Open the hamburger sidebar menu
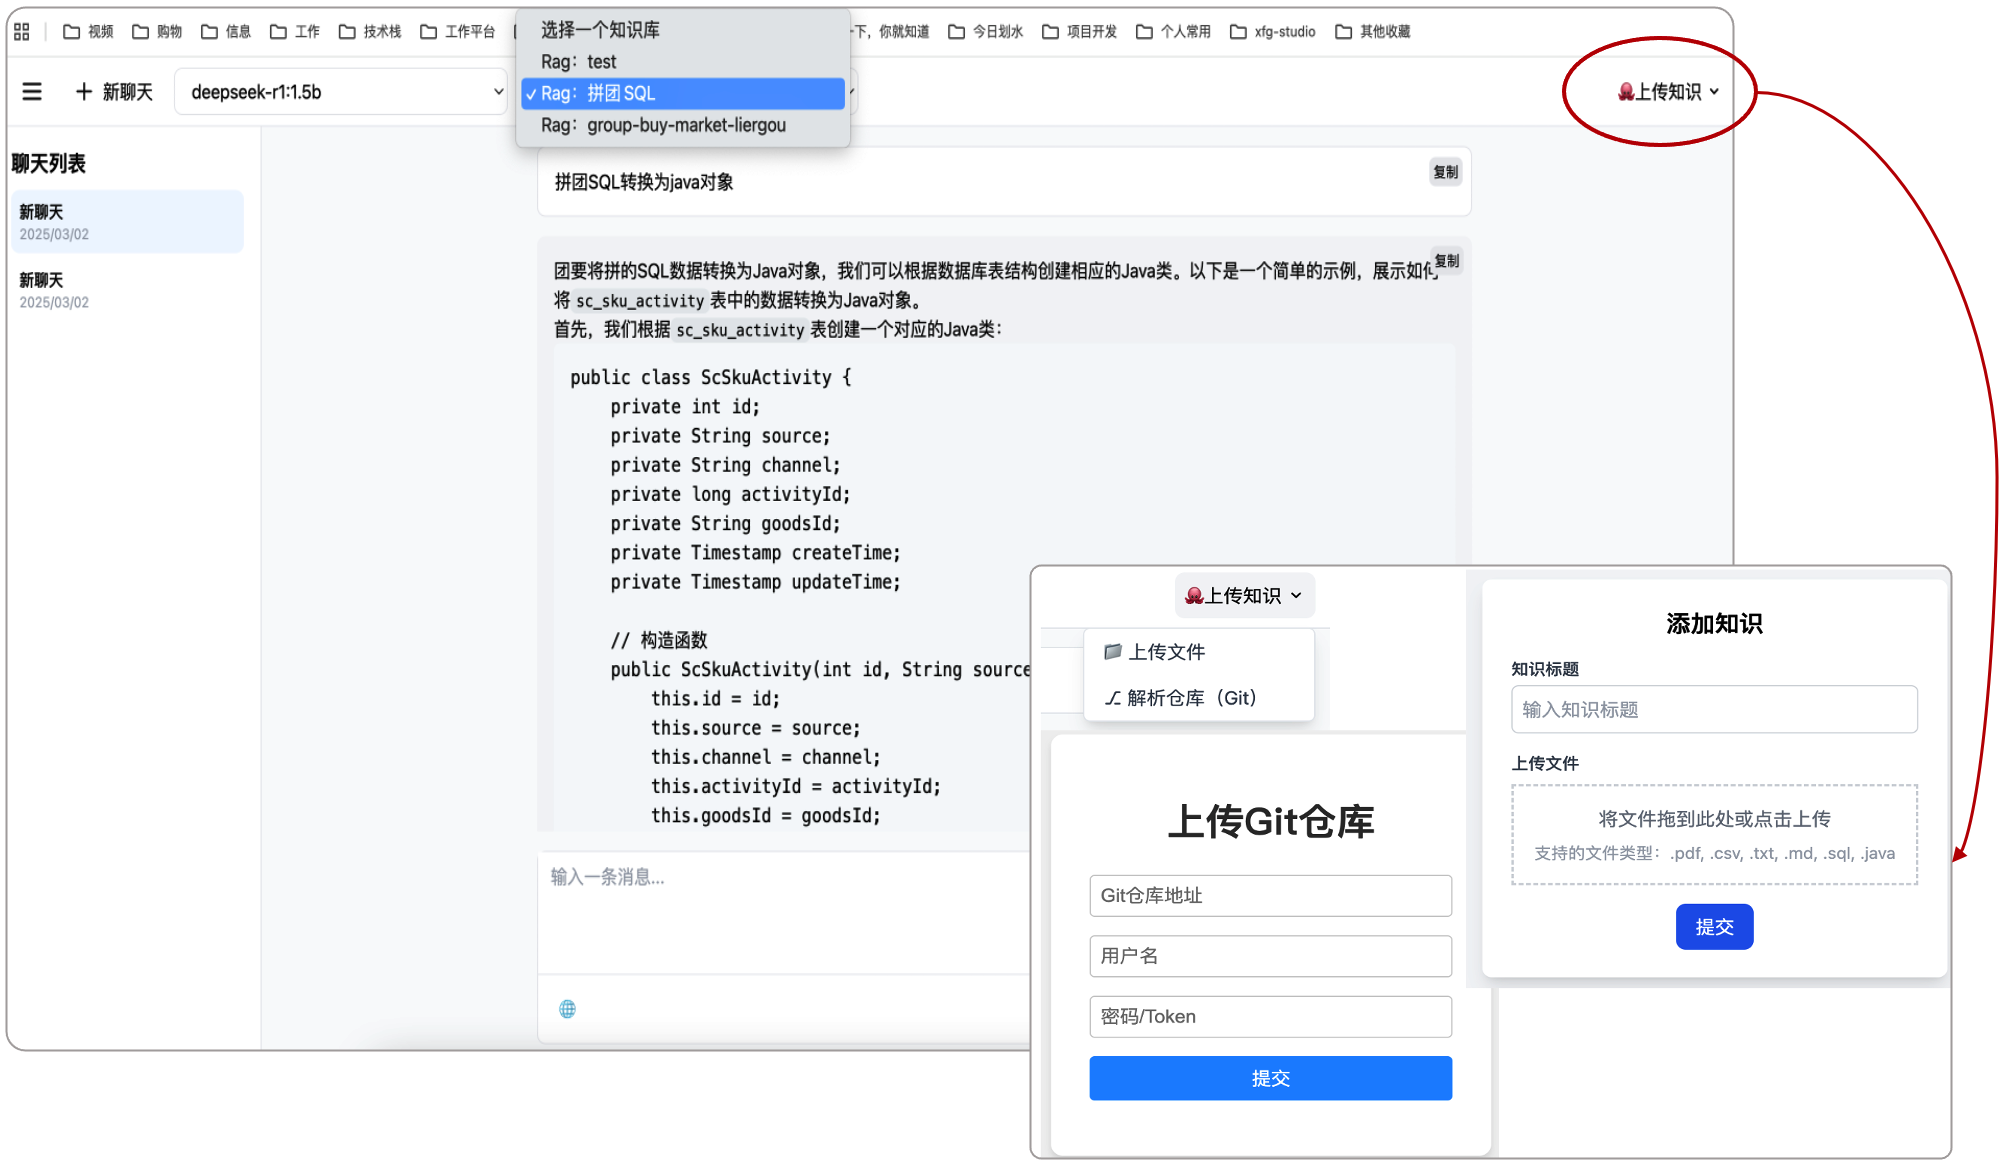The width and height of the screenshot is (2002, 1168). 32,92
